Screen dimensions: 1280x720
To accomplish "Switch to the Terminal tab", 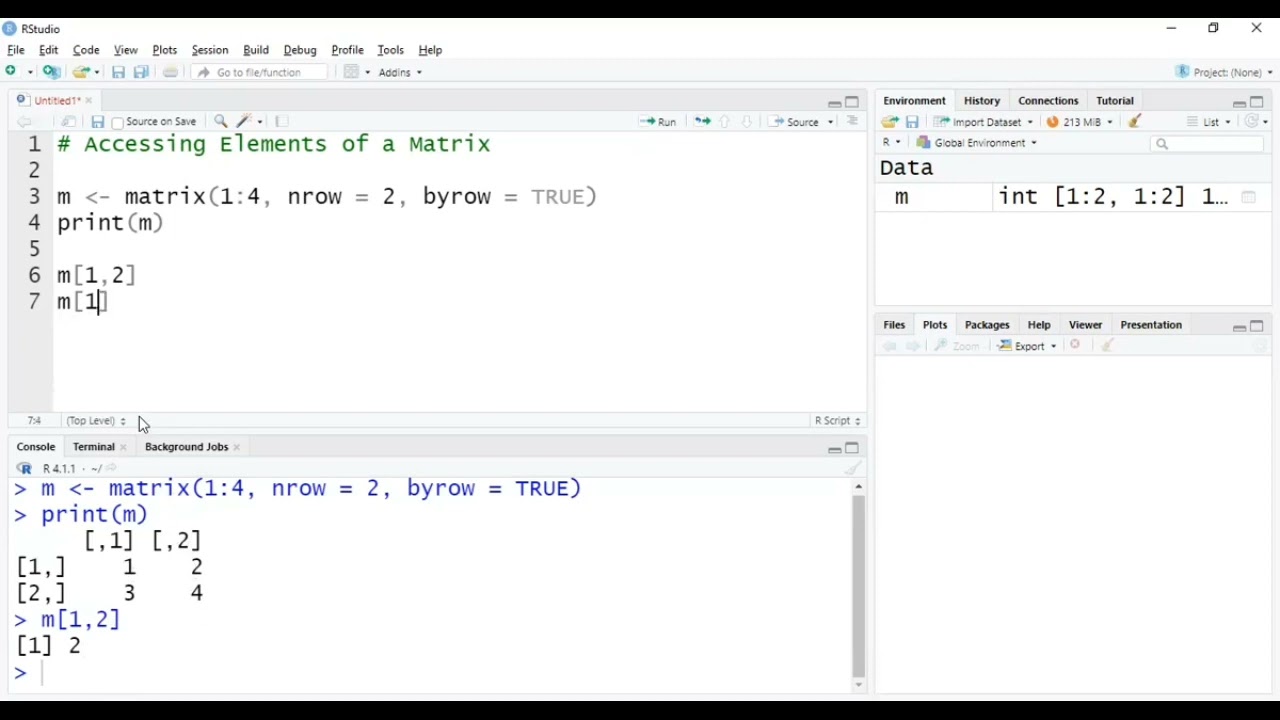I will pos(94,447).
